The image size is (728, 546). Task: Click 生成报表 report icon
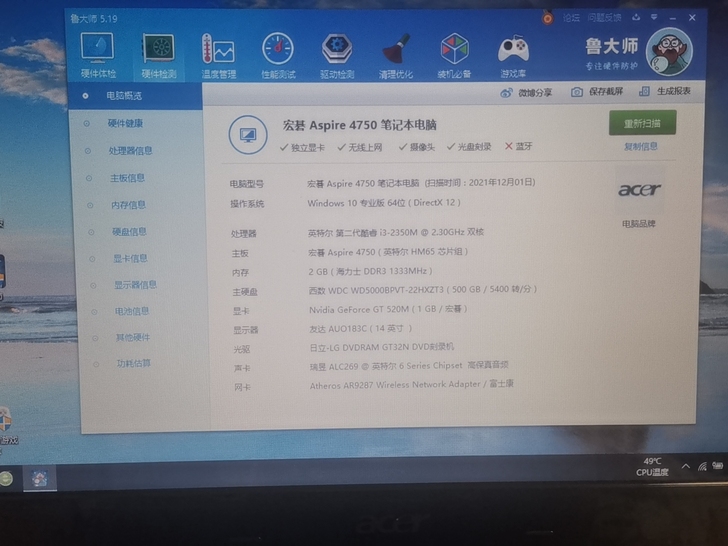tap(644, 91)
